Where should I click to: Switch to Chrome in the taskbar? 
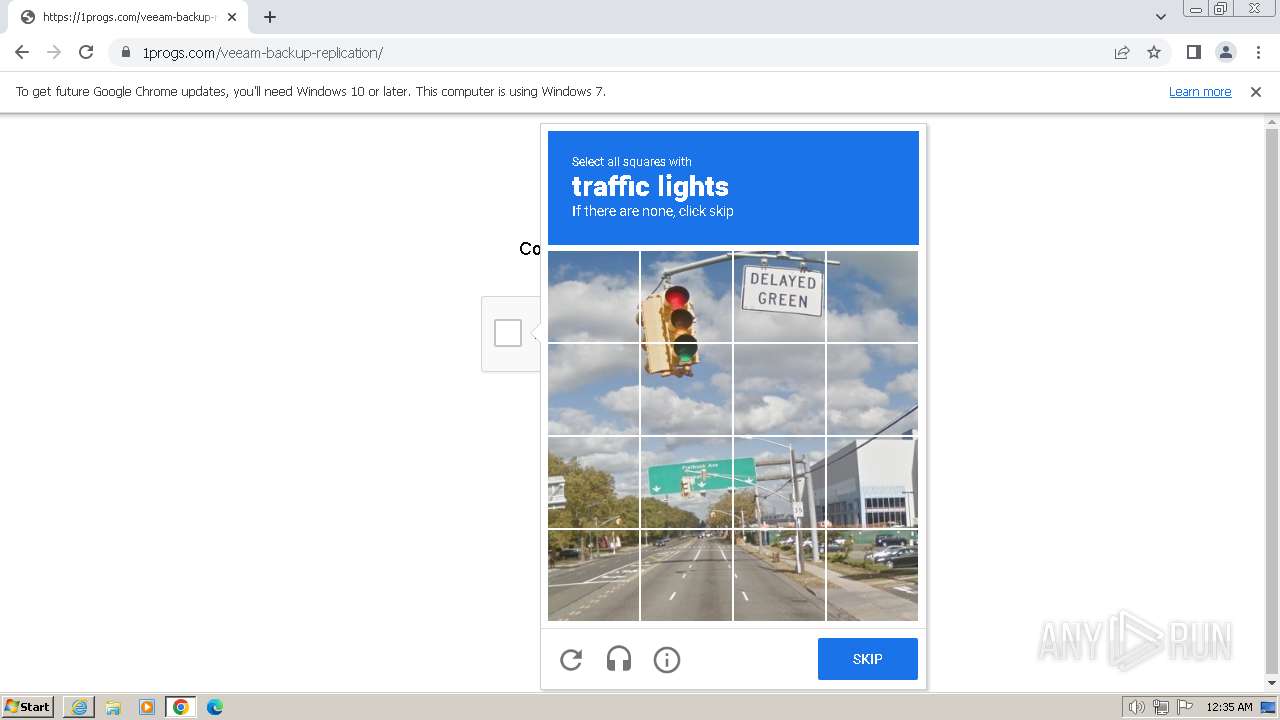coord(181,707)
